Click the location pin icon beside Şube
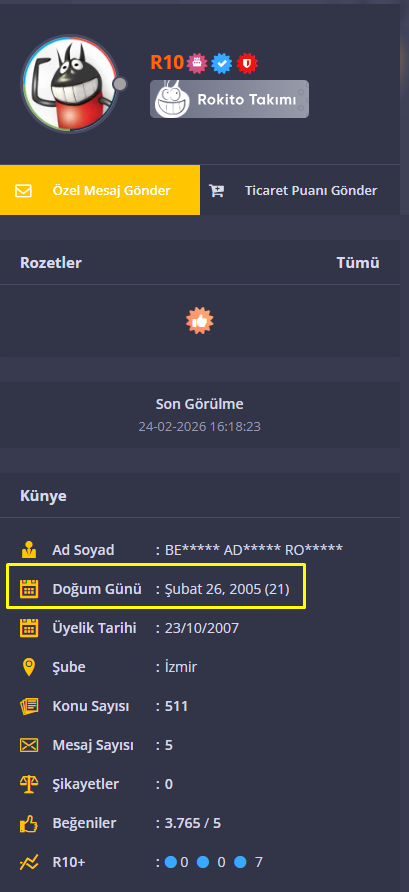The height and width of the screenshot is (892, 409). point(29,667)
